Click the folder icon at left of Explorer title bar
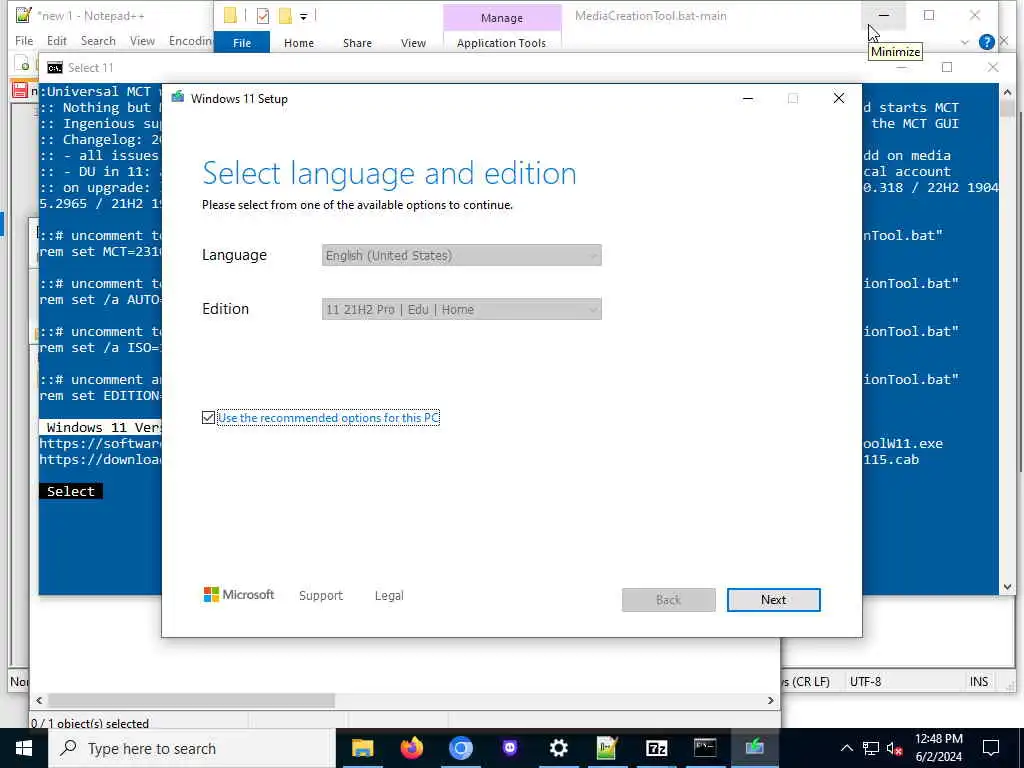The height and width of the screenshot is (768, 1024). (x=230, y=15)
